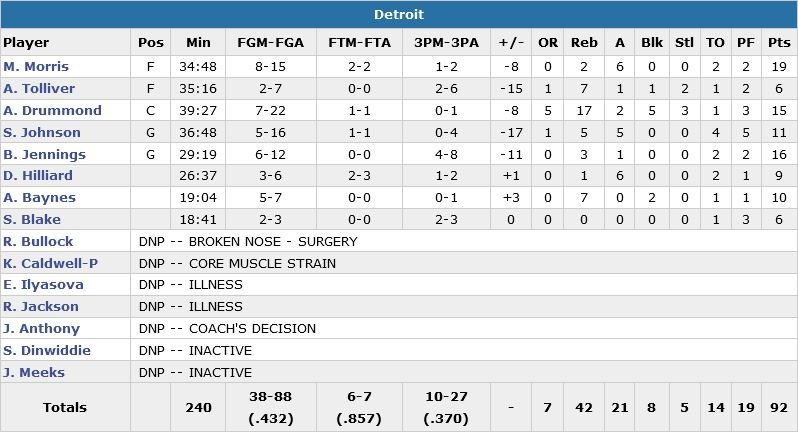Click S. Dinwiddie's name

pyautogui.click(x=47, y=351)
